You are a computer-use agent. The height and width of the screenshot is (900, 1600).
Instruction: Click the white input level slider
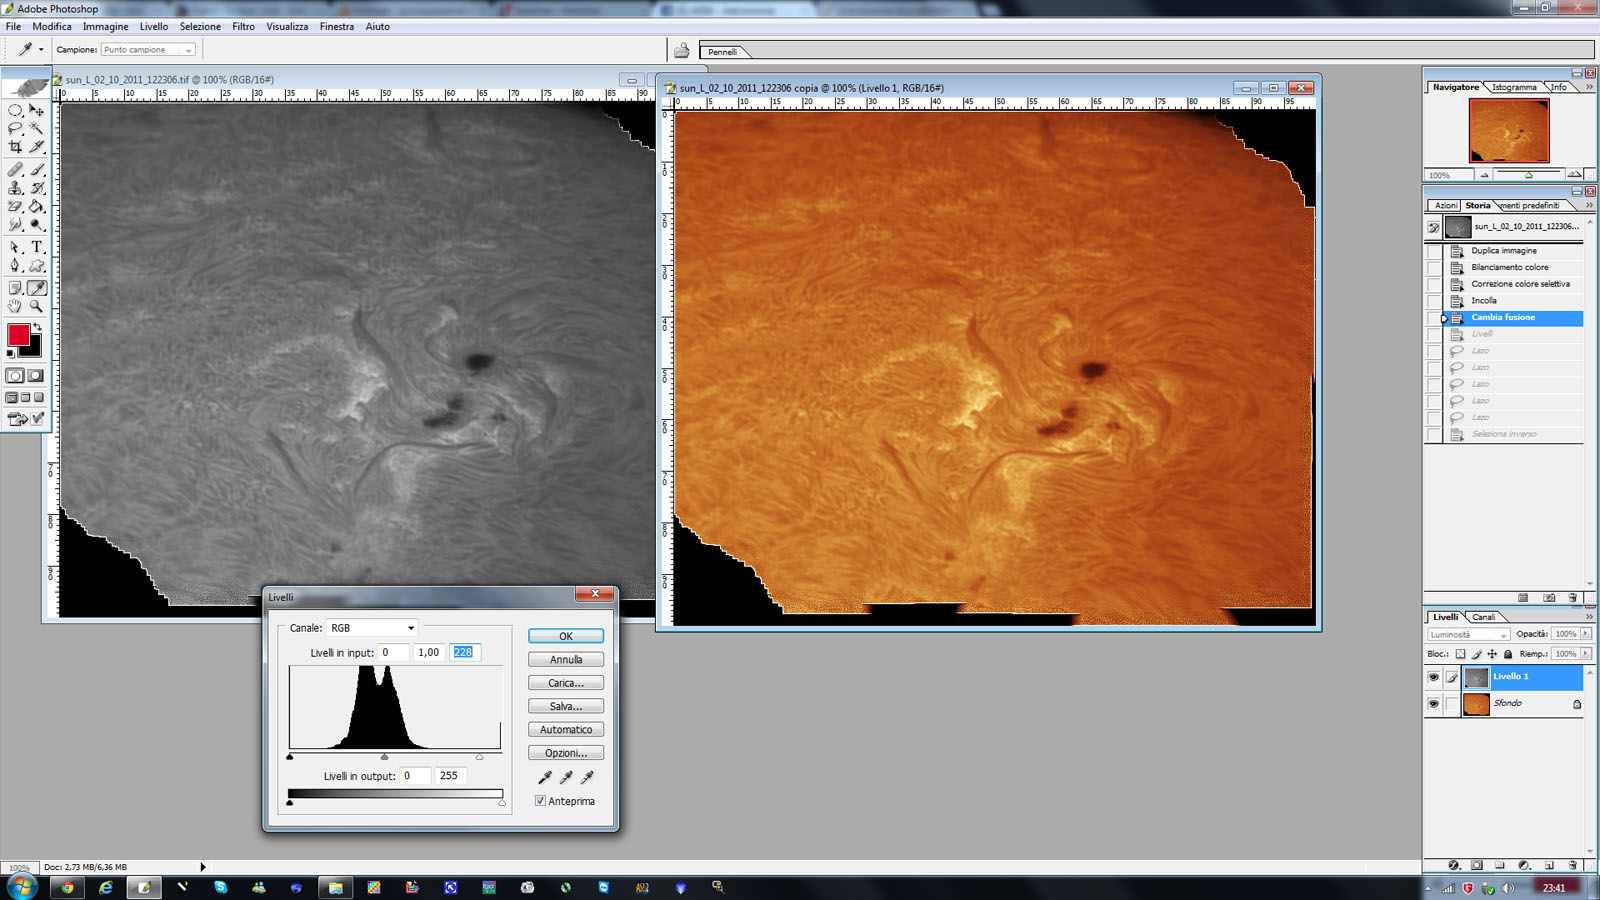tap(479, 757)
